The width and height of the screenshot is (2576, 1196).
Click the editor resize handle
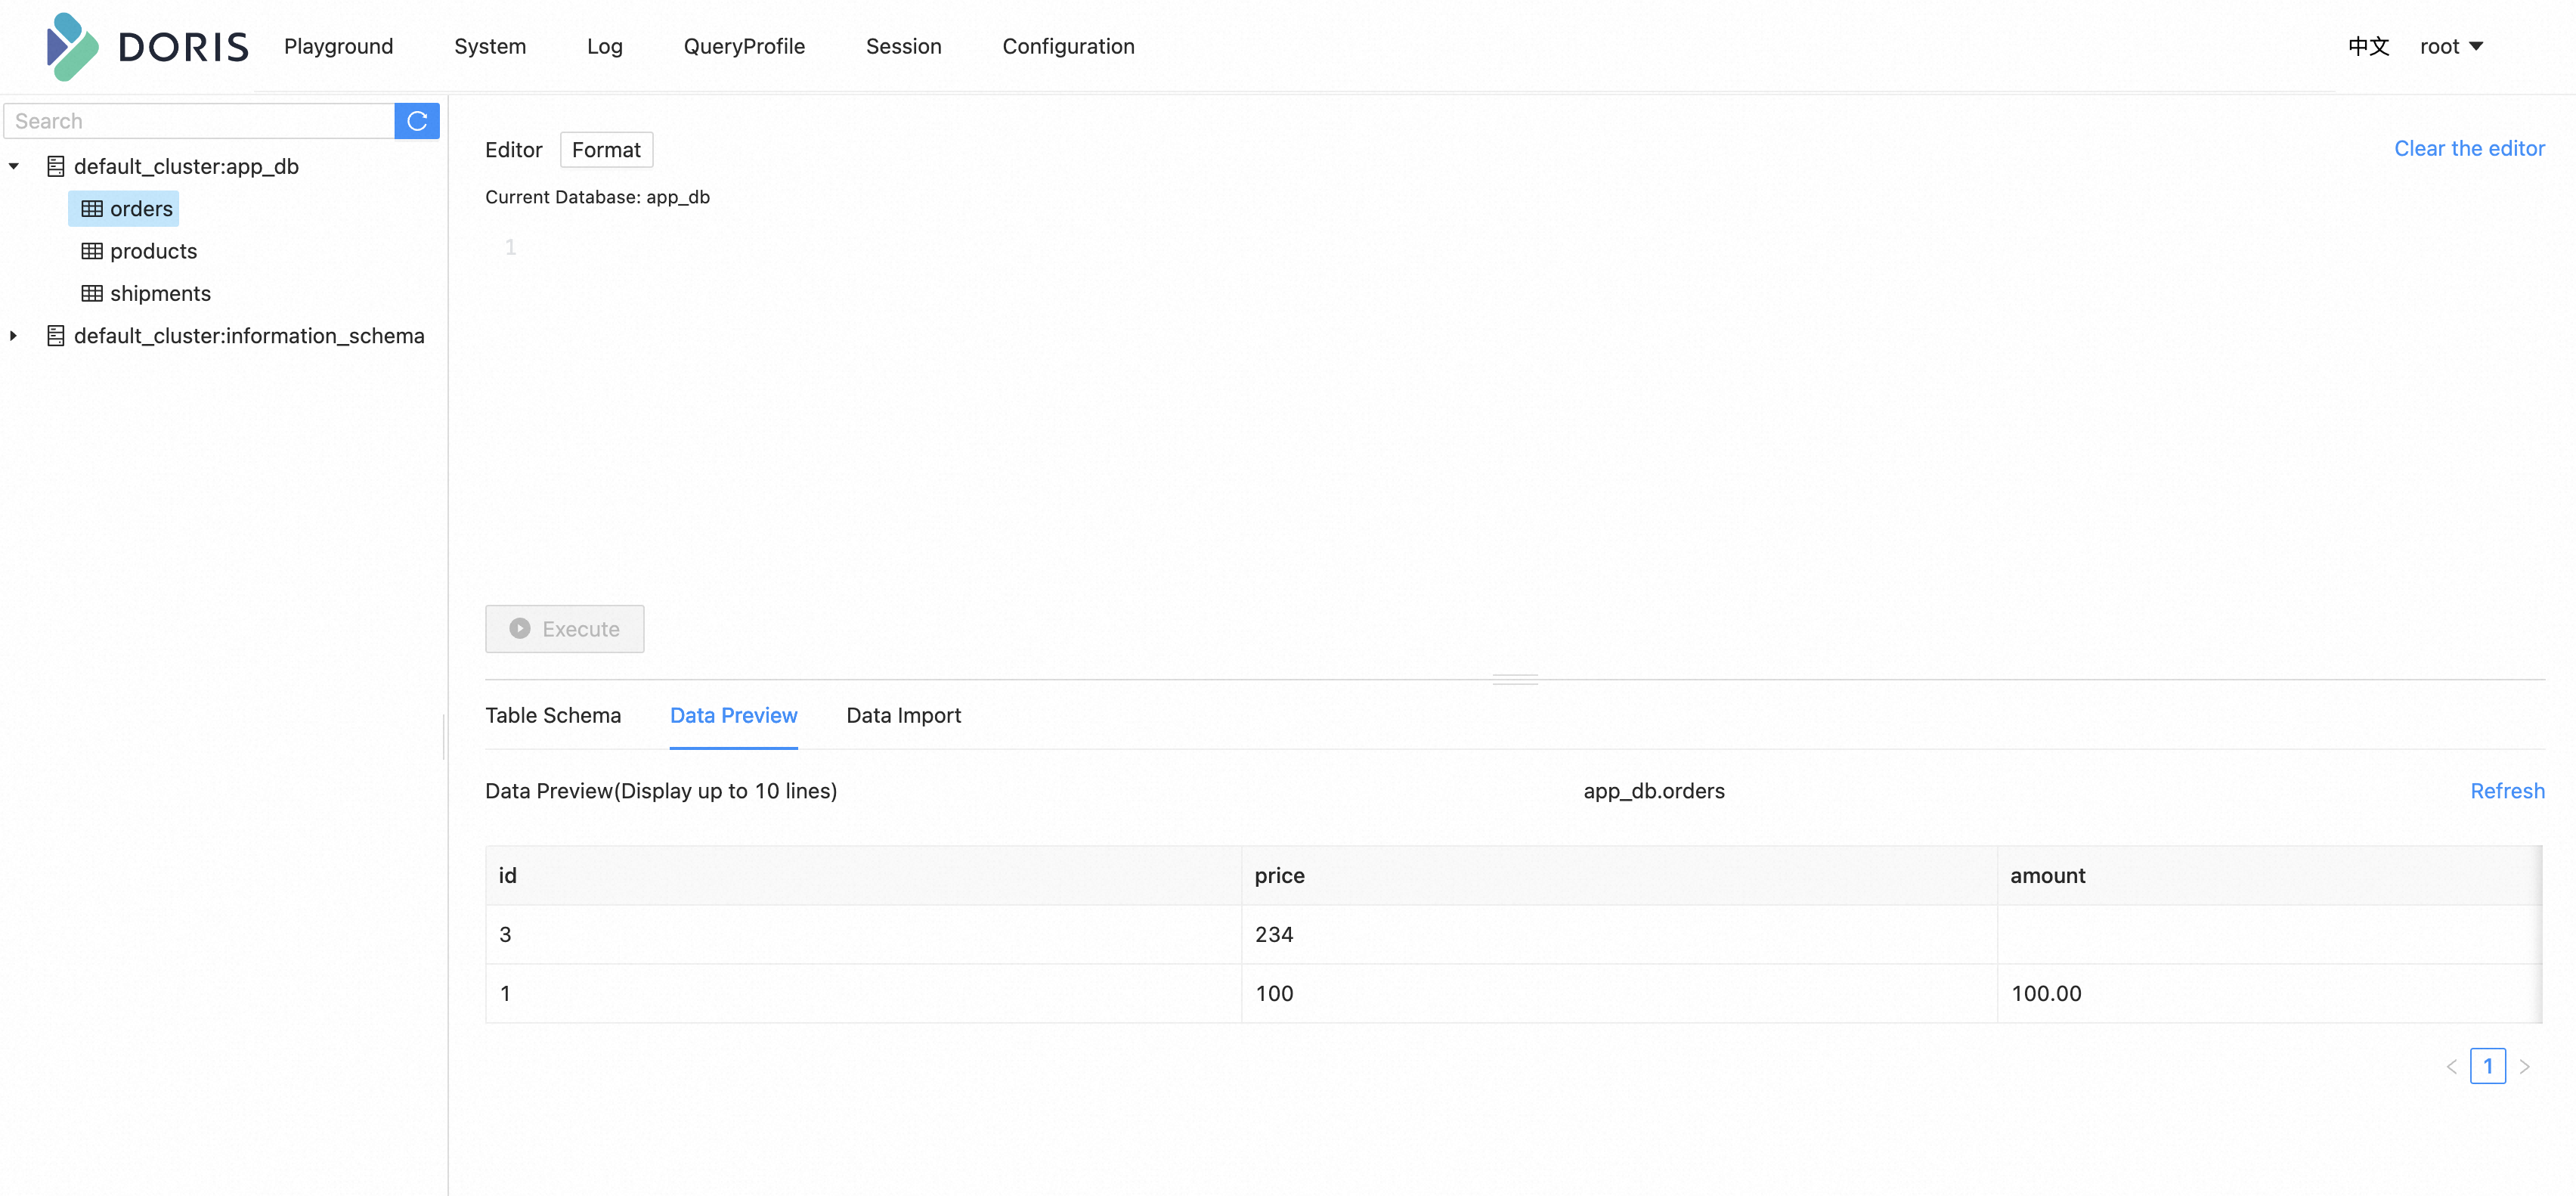1515,679
